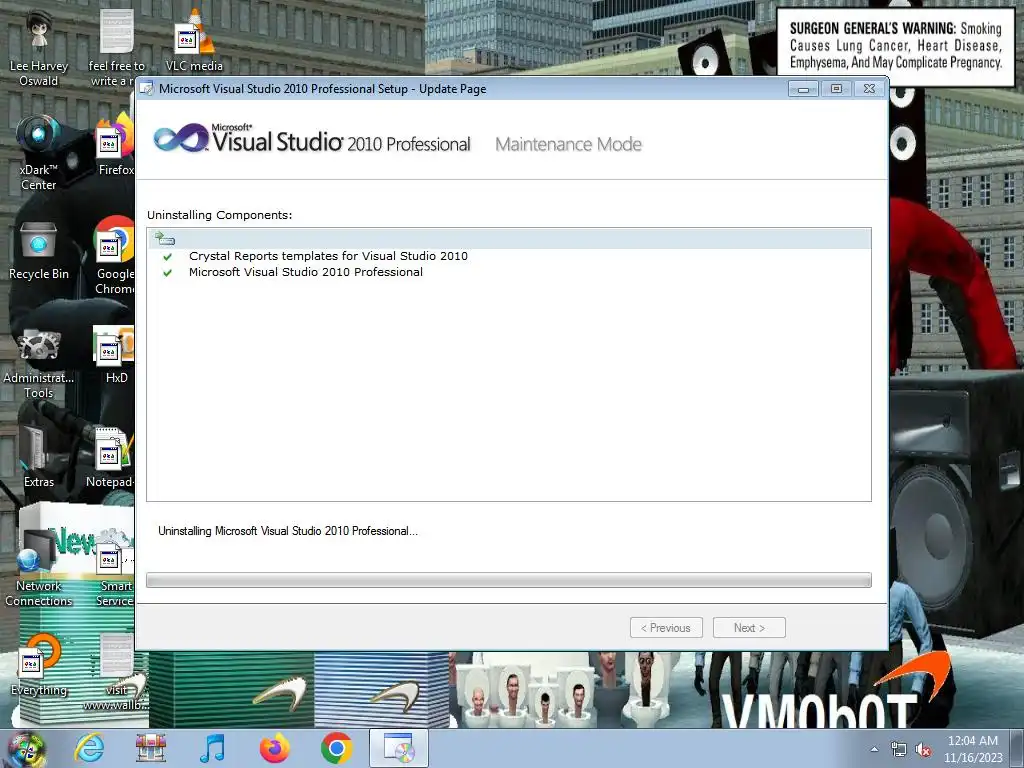
Task: Open Network Connections desktop icon
Action: click(x=39, y=569)
